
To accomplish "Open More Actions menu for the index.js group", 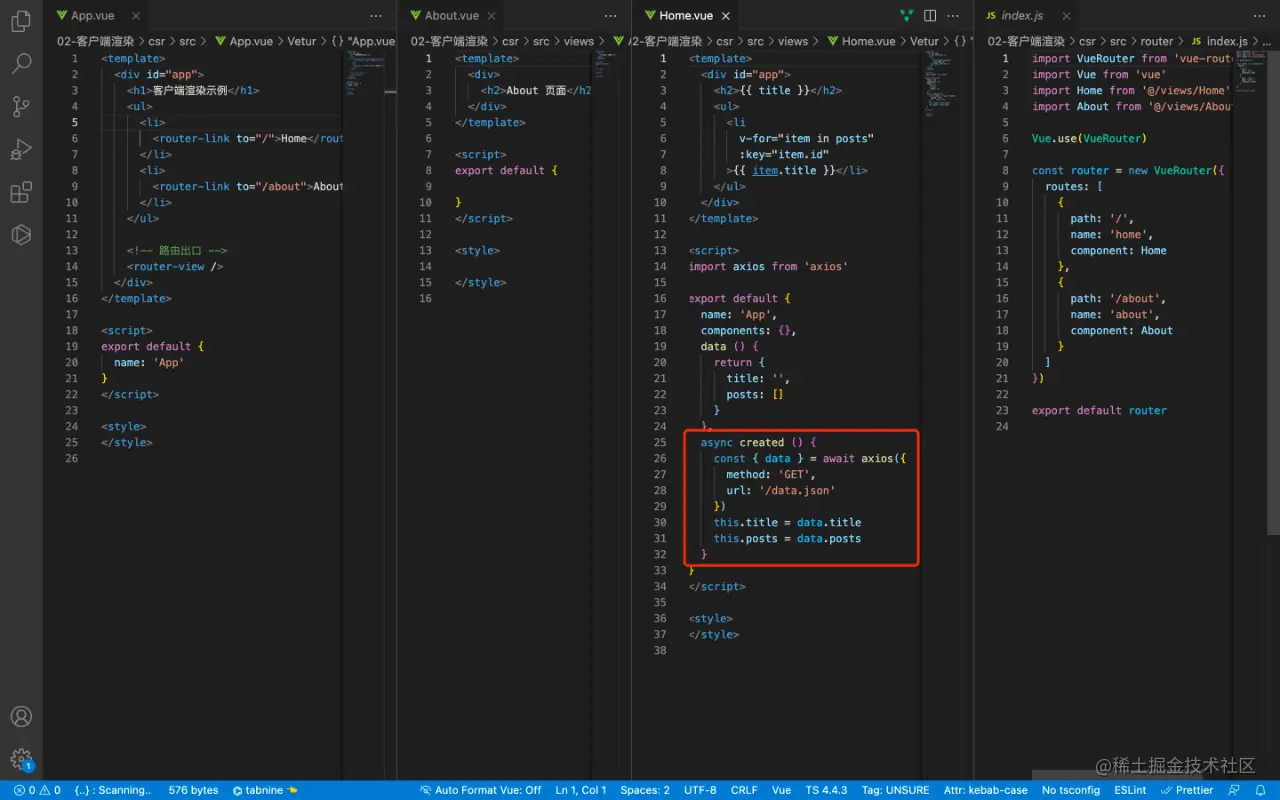I will tap(1258, 16).
